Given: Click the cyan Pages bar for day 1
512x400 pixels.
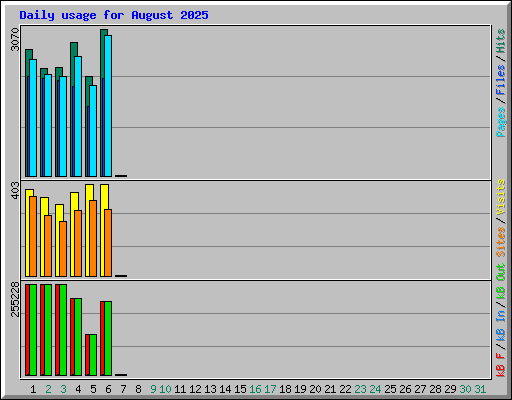Looking at the screenshot, I should click(x=33, y=118).
